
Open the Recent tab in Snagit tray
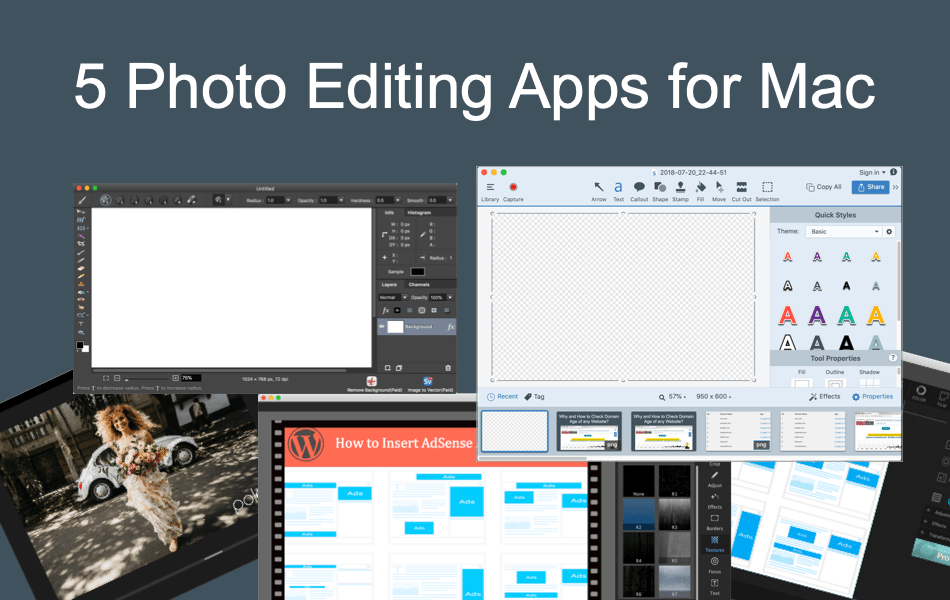click(x=502, y=396)
